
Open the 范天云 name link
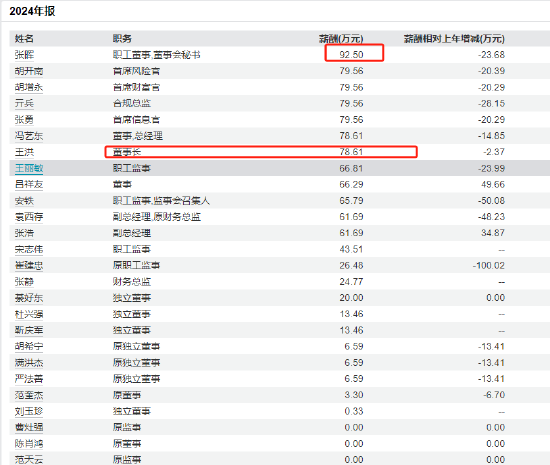coord(29,459)
